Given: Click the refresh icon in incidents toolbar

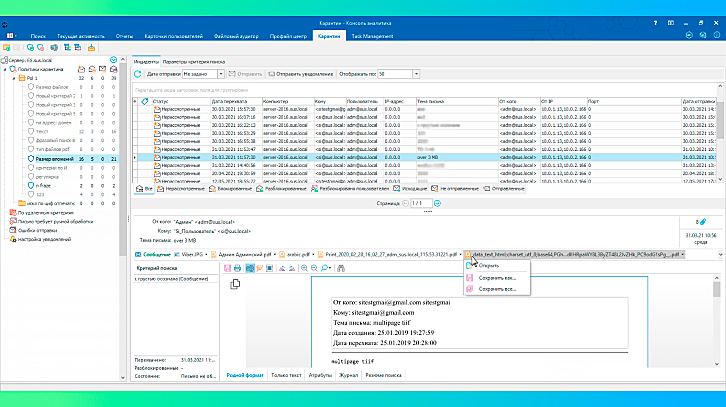Looking at the screenshot, I should pos(138,74).
